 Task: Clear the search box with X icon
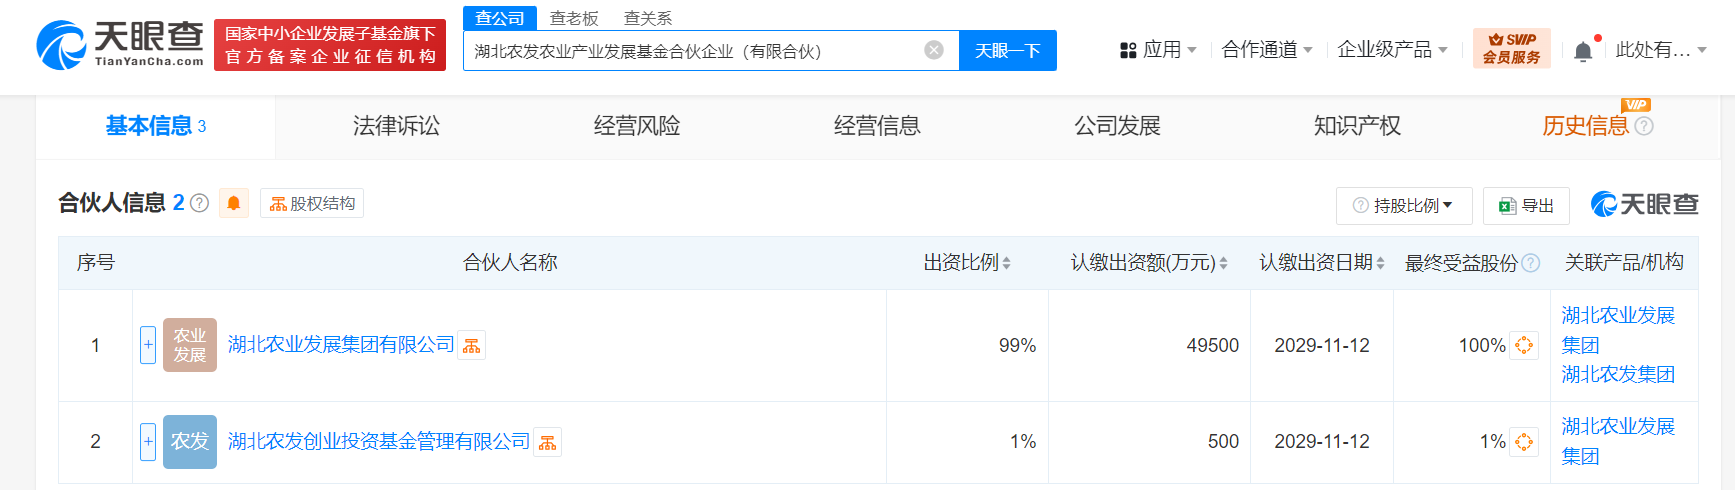pyautogui.click(x=934, y=50)
